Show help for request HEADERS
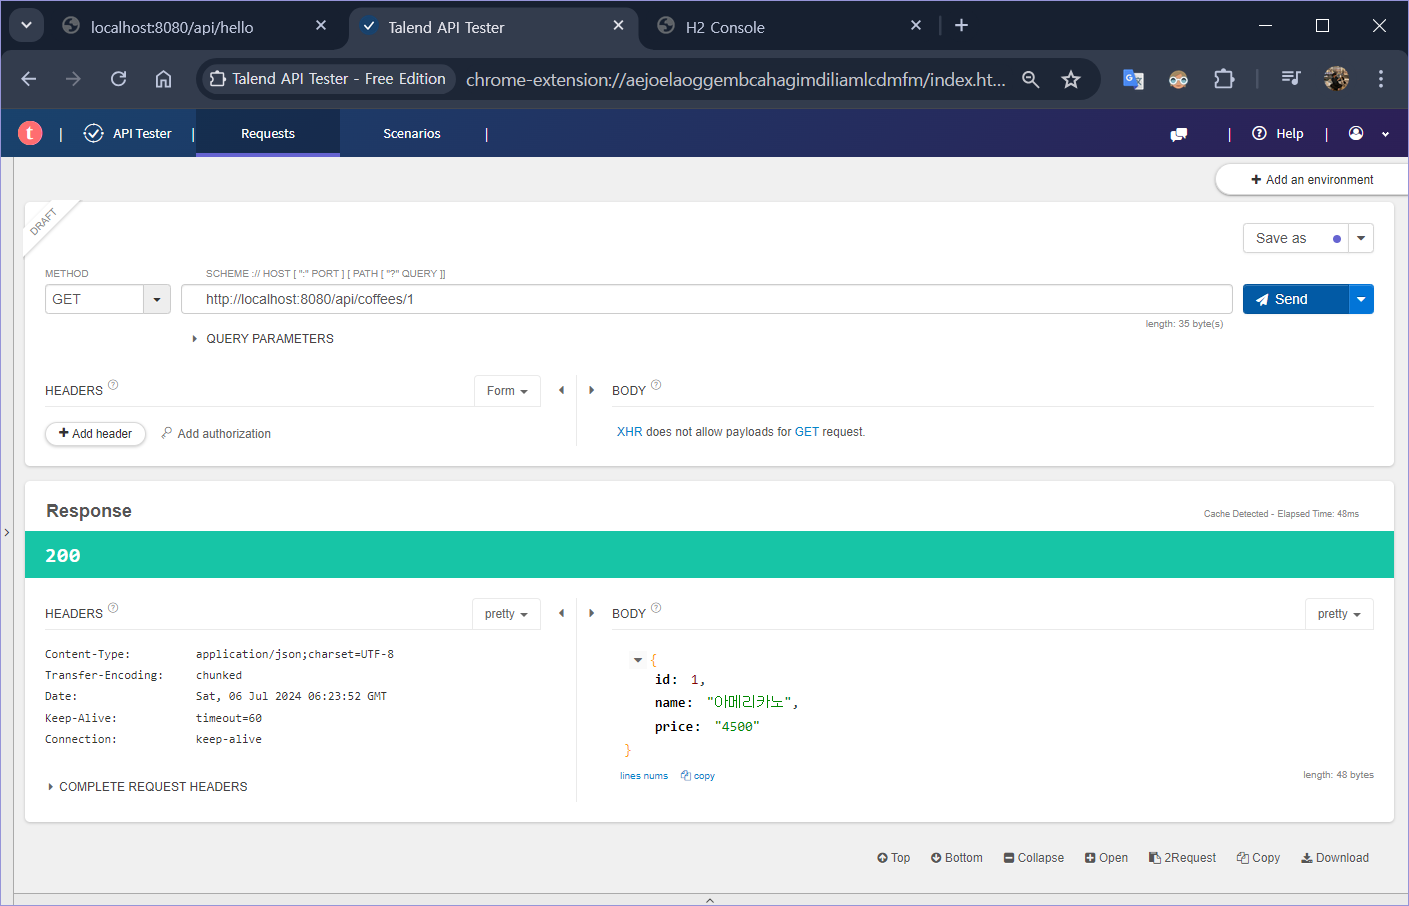 point(113,385)
